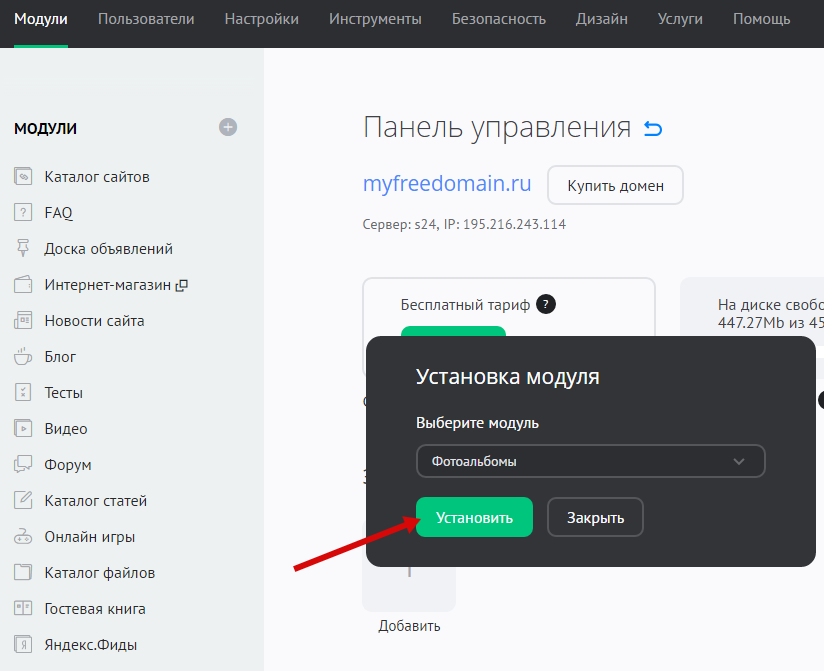Screen dimensions: 824x671
Task: Select Гостевая книга in the modules list
Action: click(x=95, y=609)
